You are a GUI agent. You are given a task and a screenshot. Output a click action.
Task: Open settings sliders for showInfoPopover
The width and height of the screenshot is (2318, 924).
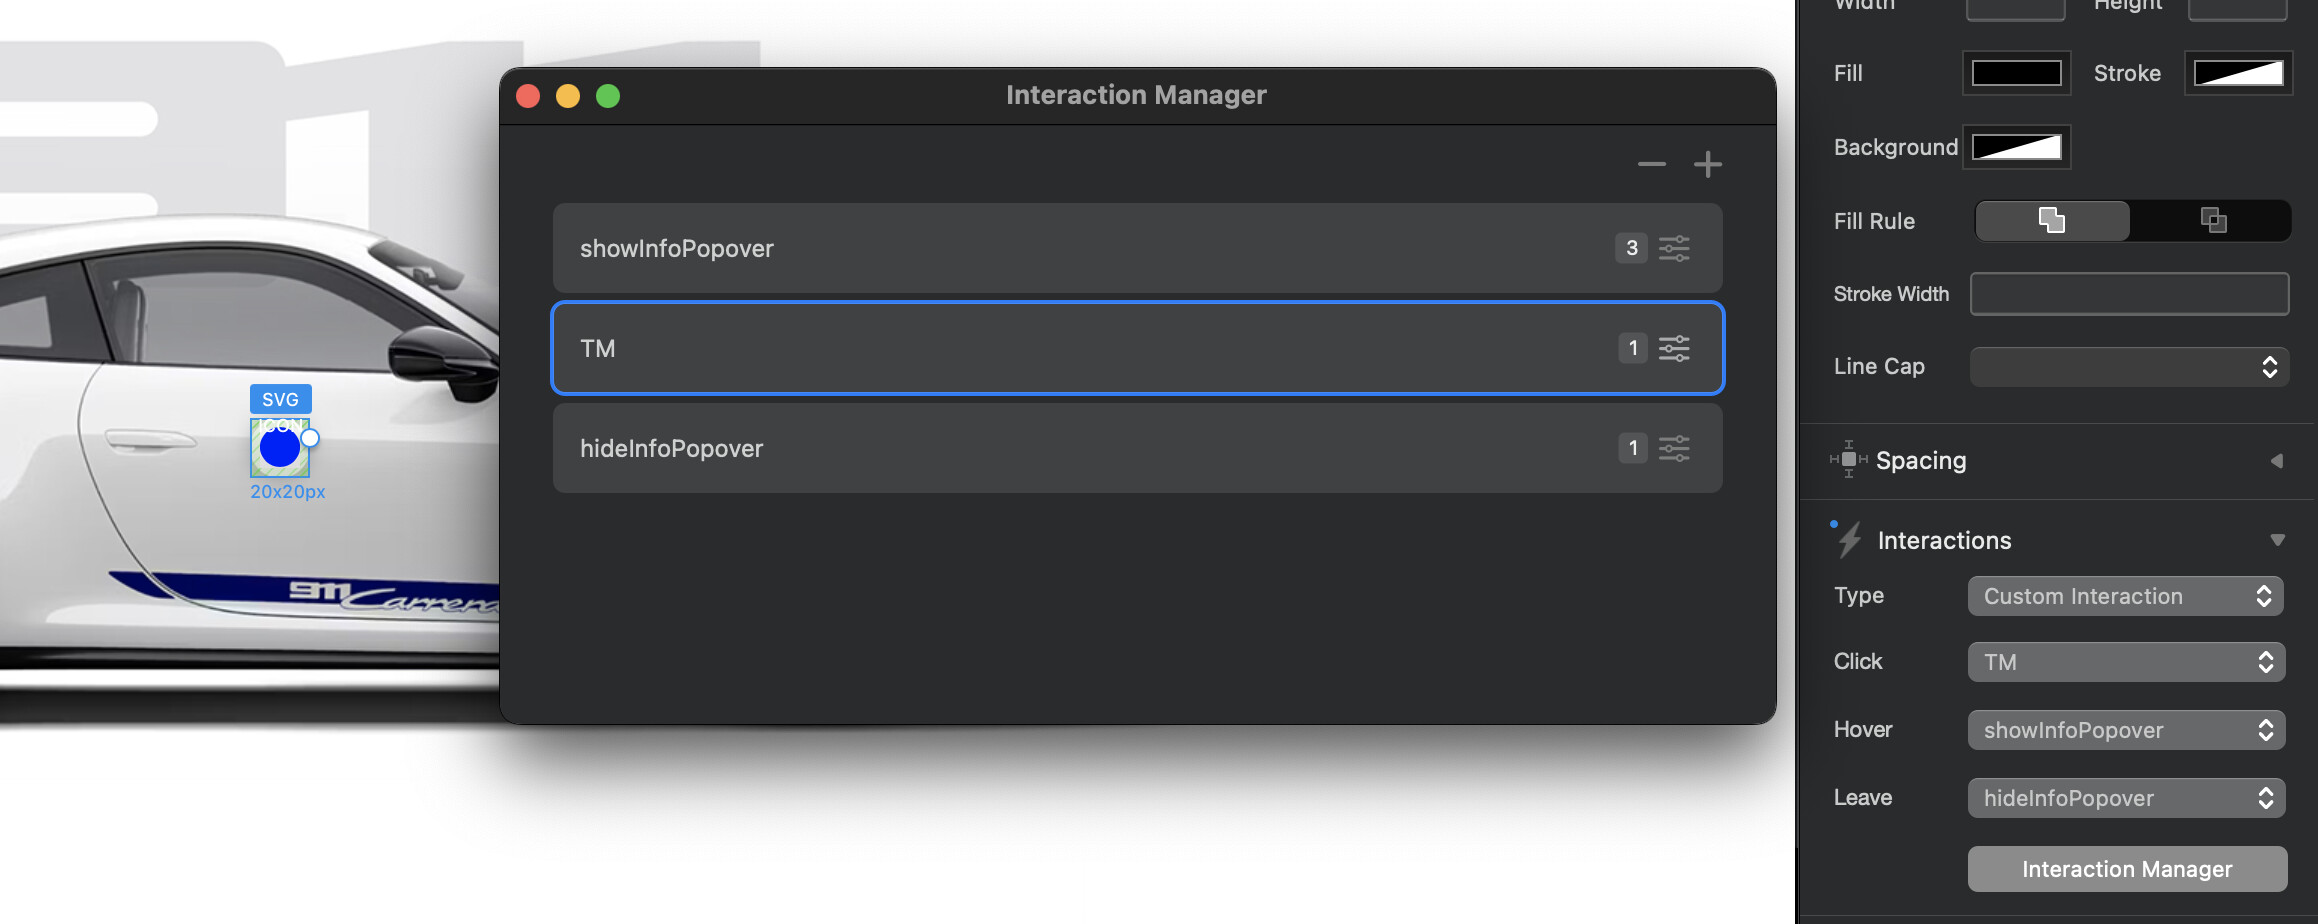point(1674,248)
